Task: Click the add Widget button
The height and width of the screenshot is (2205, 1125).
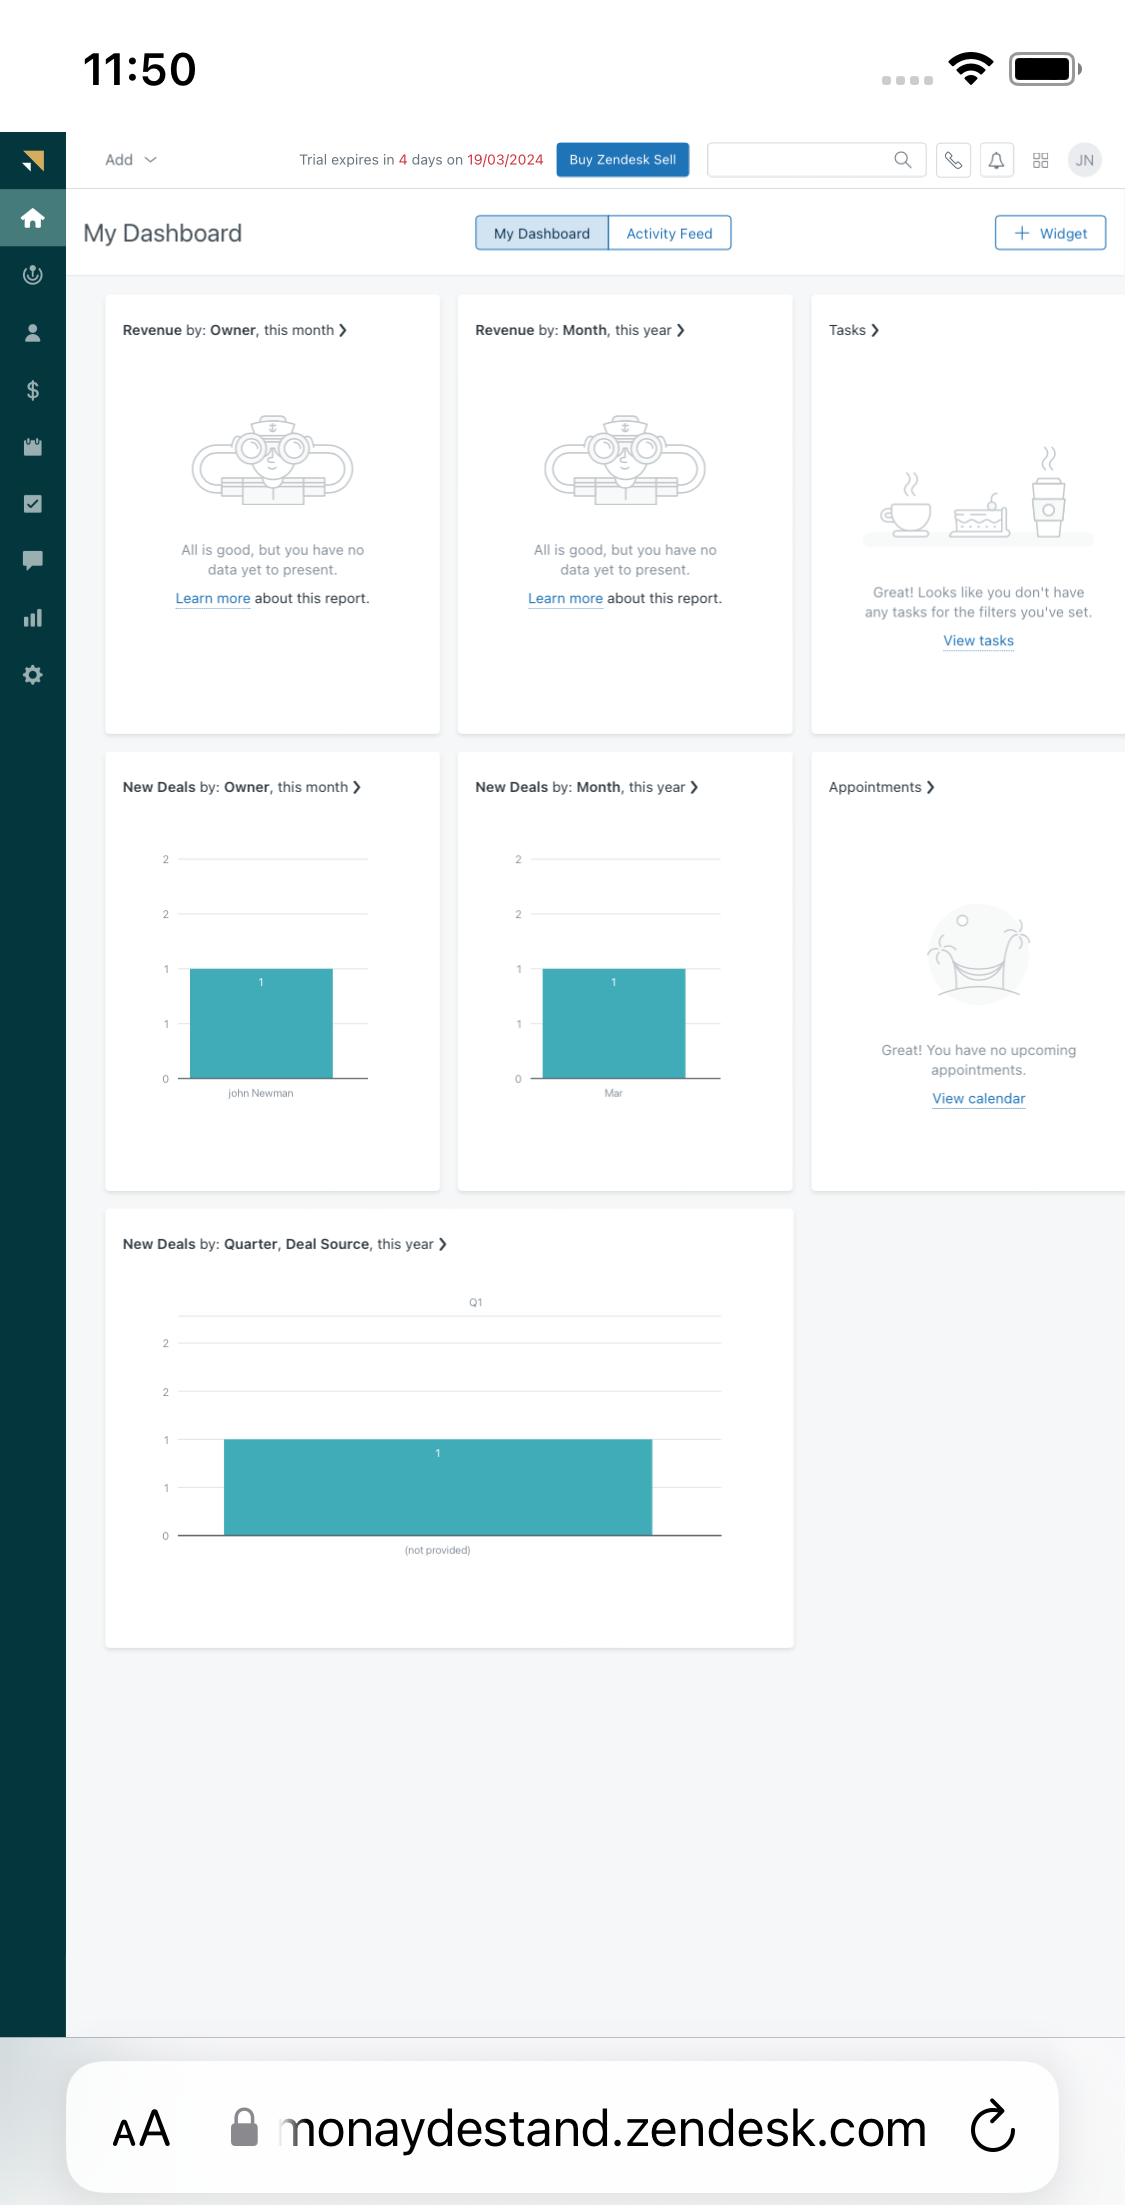Action: (1050, 233)
